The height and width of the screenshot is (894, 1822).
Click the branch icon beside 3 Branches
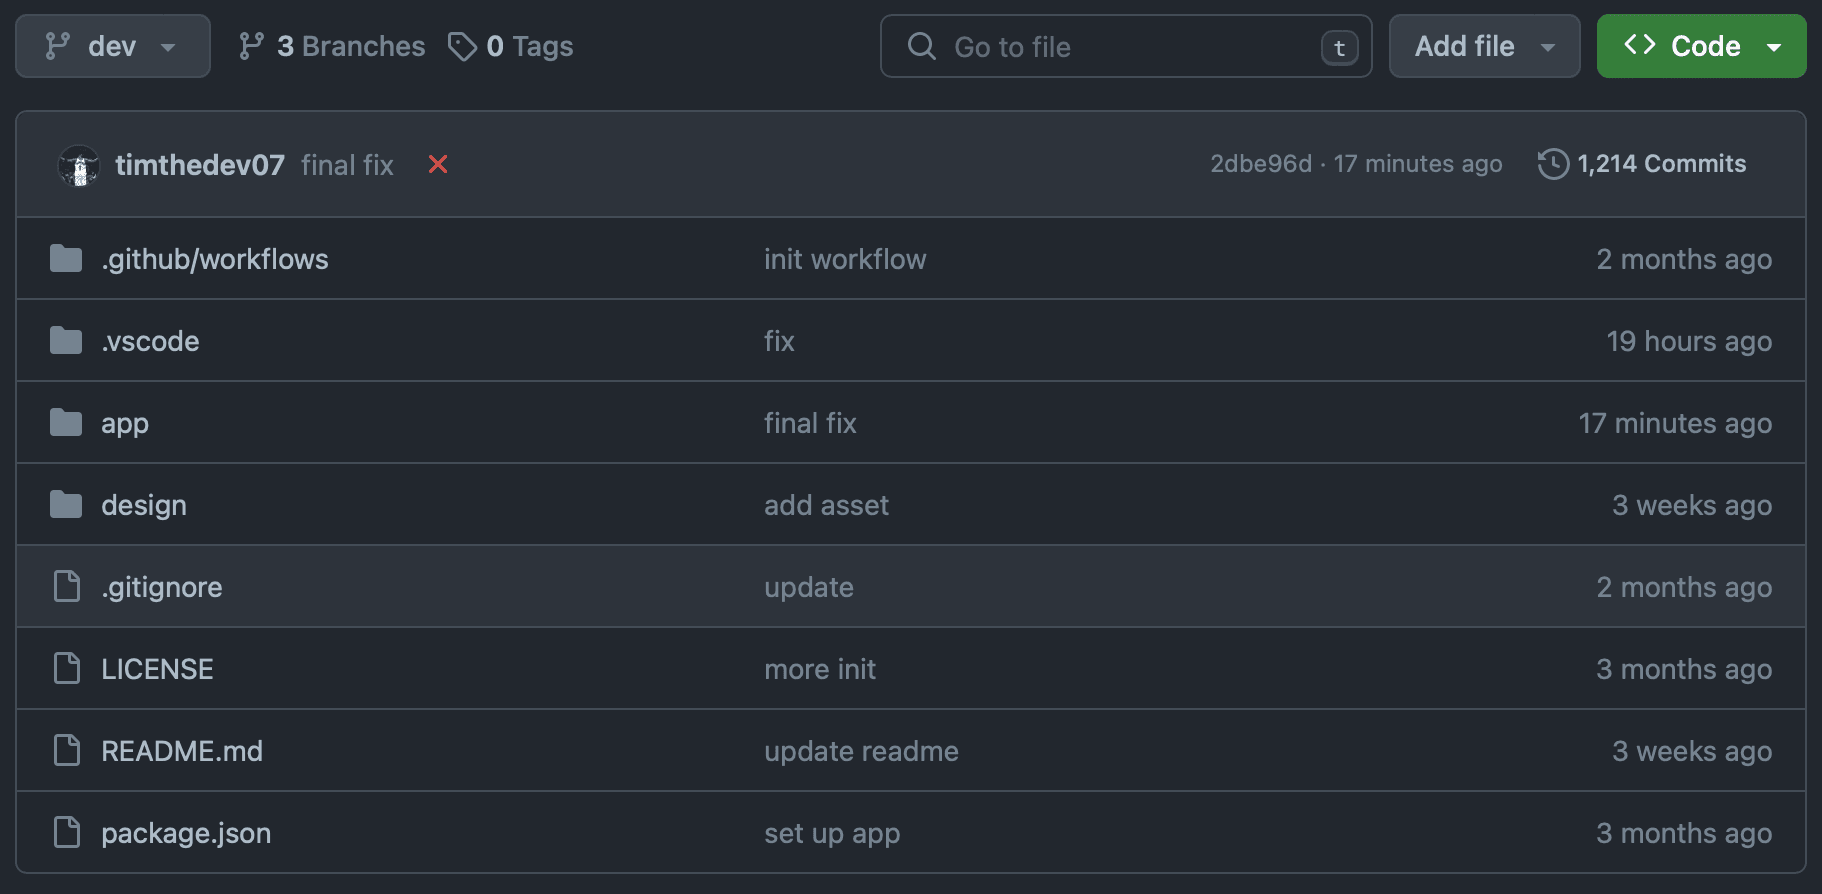coord(252,46)
